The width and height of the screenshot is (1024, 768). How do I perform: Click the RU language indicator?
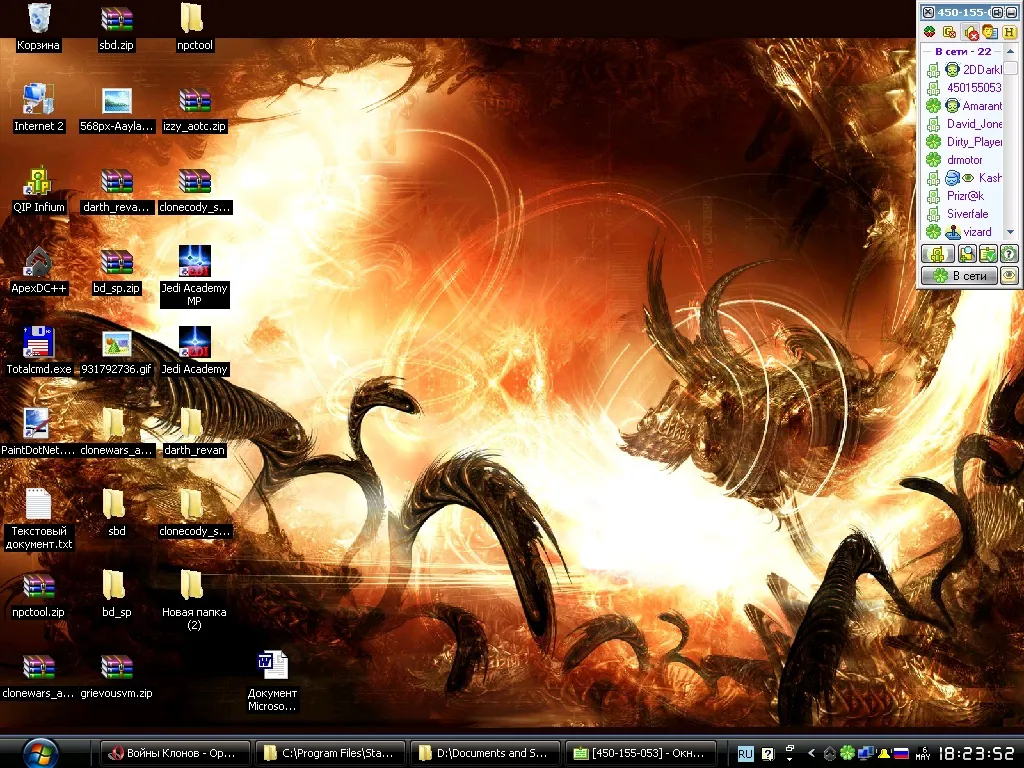click(745, 754)
